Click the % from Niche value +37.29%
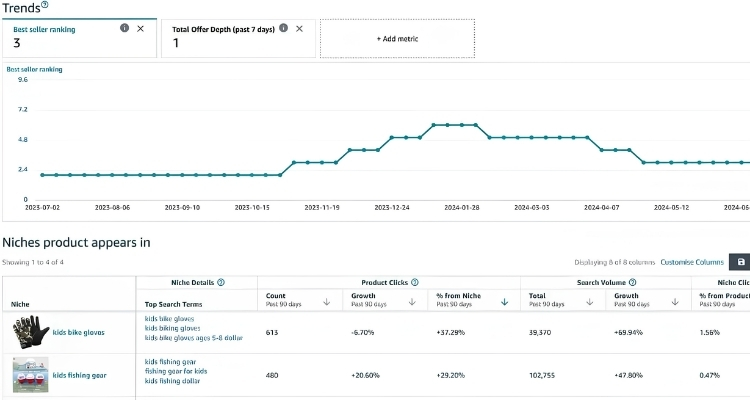This screenshot has width=750, height=400. [451, 333]
